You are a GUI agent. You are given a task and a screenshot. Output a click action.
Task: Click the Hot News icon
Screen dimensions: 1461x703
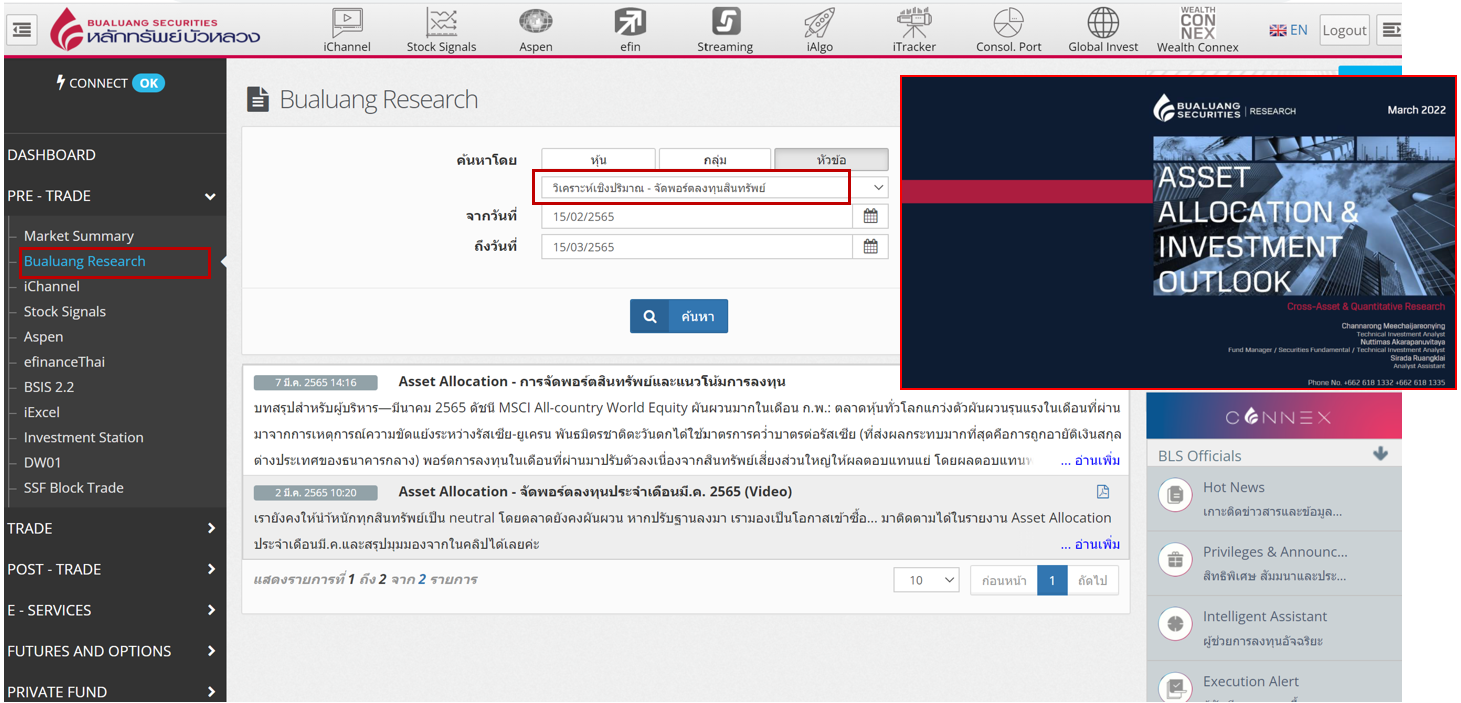coord(1175,495)
